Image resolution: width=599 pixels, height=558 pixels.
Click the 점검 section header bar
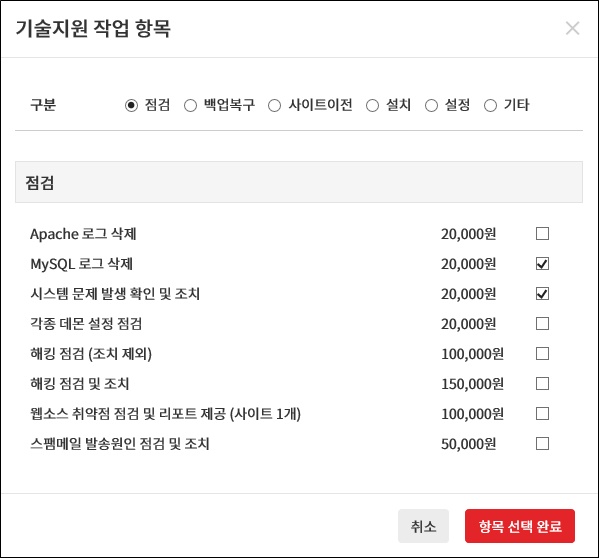[299, 182]
